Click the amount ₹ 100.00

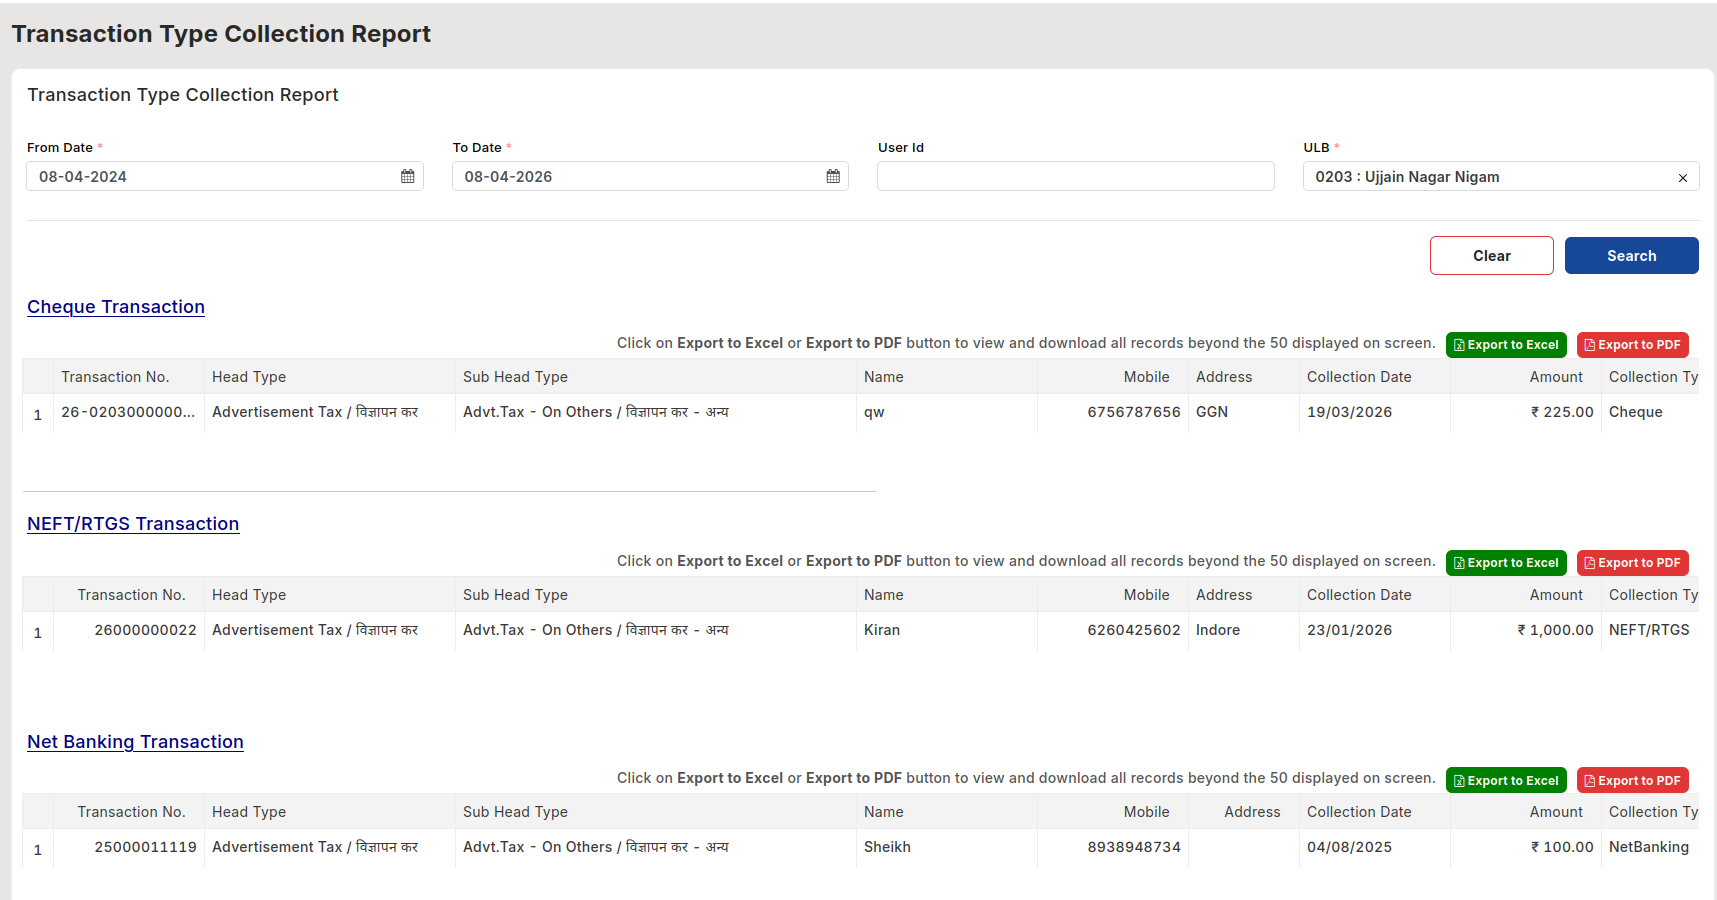click(1562, 847)
